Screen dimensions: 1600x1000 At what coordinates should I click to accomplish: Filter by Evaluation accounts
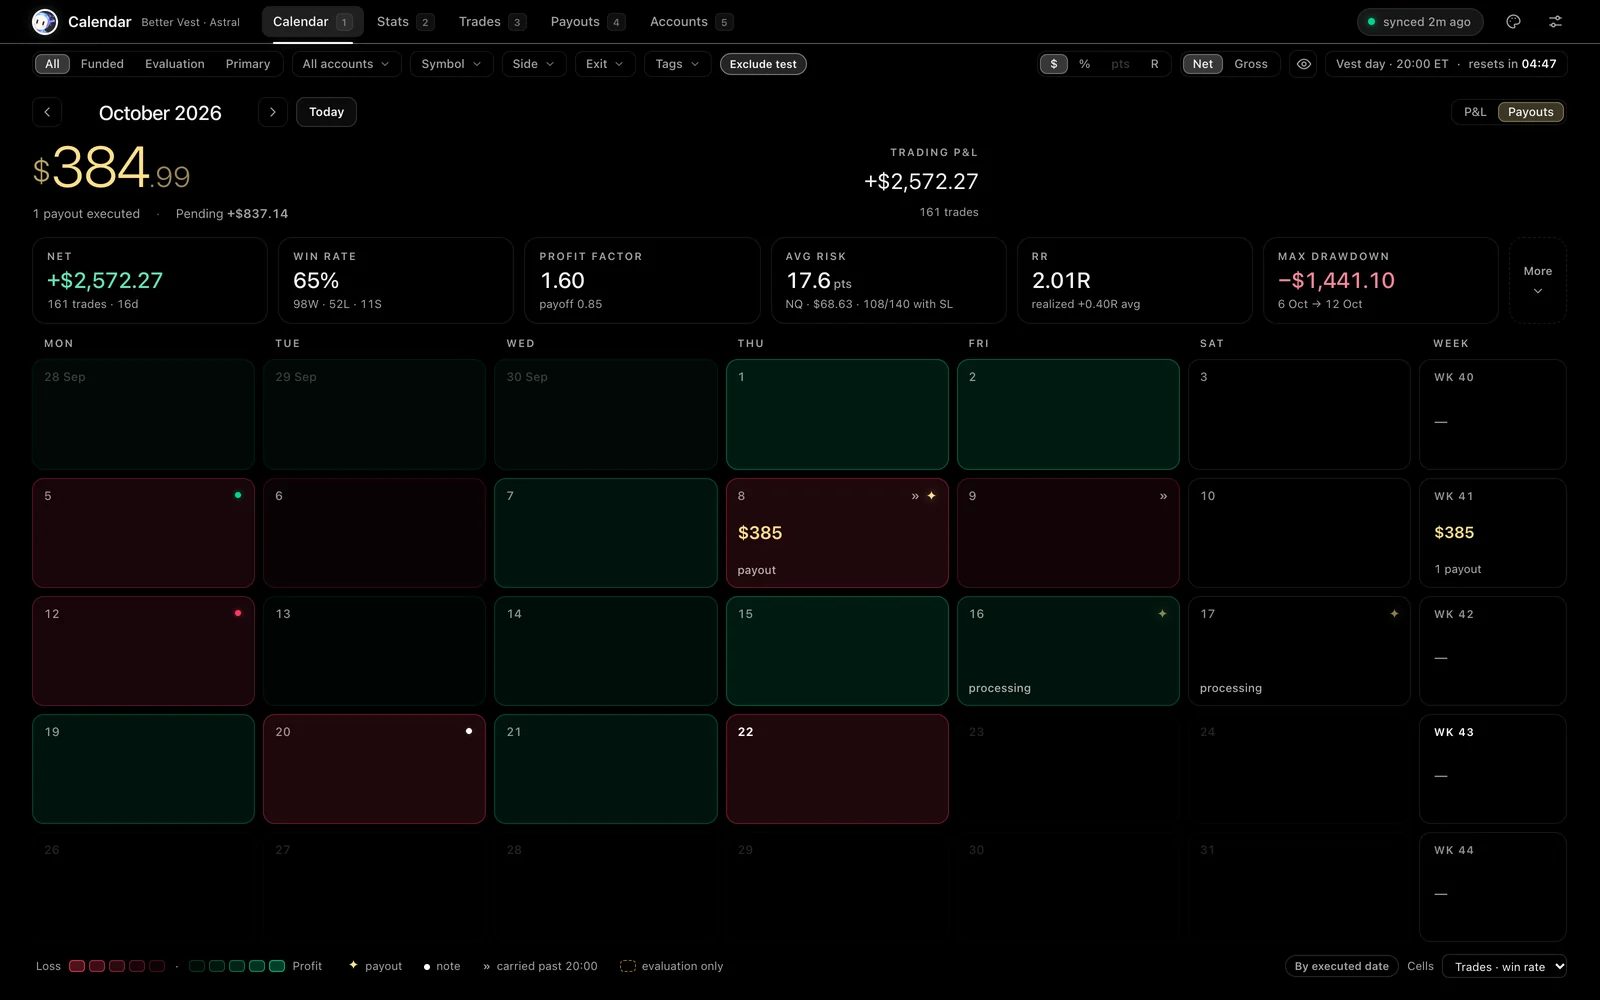tap(175, 64)
